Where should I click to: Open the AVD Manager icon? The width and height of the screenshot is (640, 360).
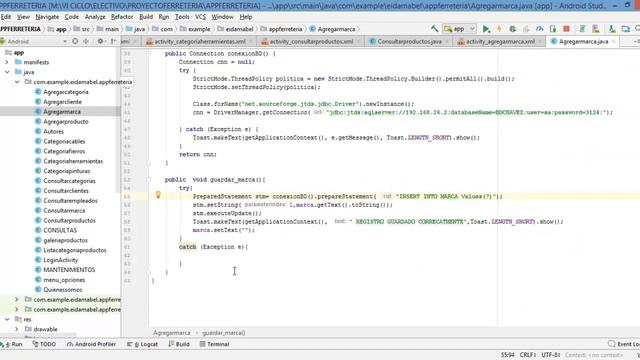click(x=596, y=29)
